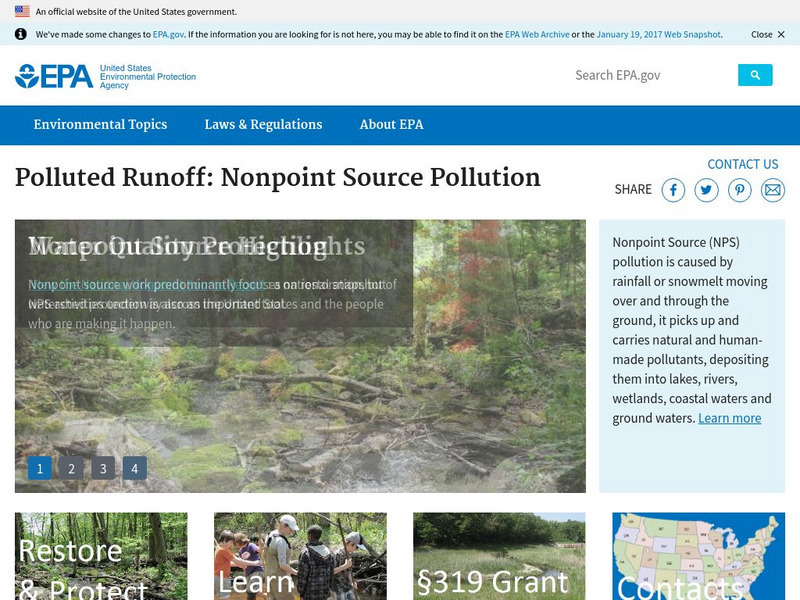Click the EPA logo
This screenshot has height=600, width=800.
(105, 77)
